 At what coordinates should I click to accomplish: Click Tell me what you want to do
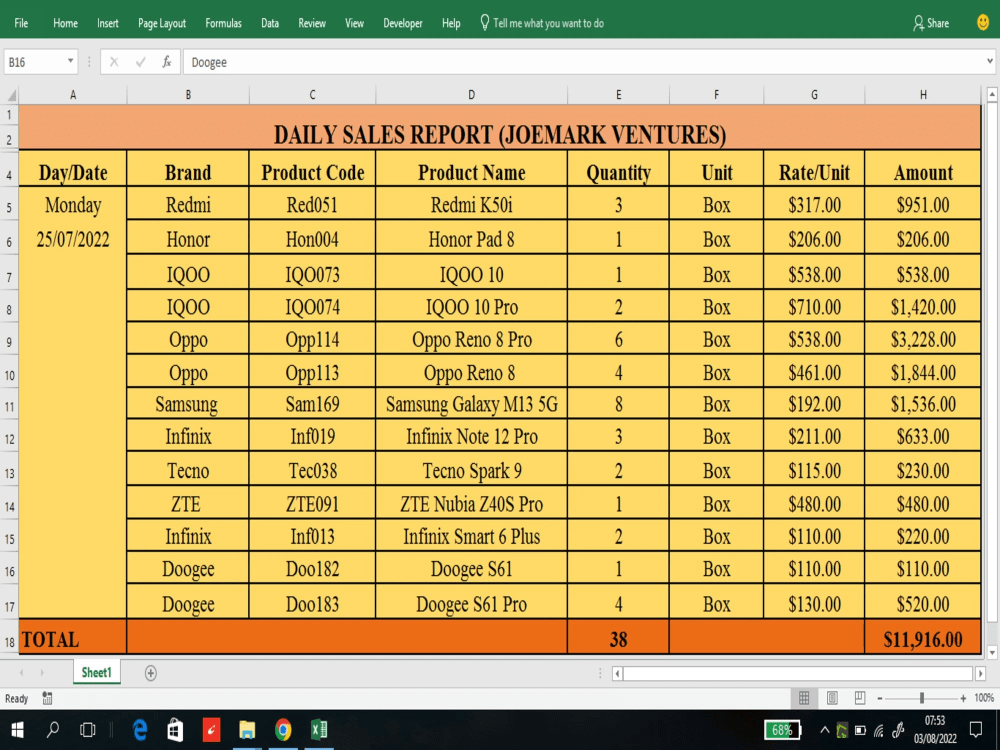[x=541, y=23]
